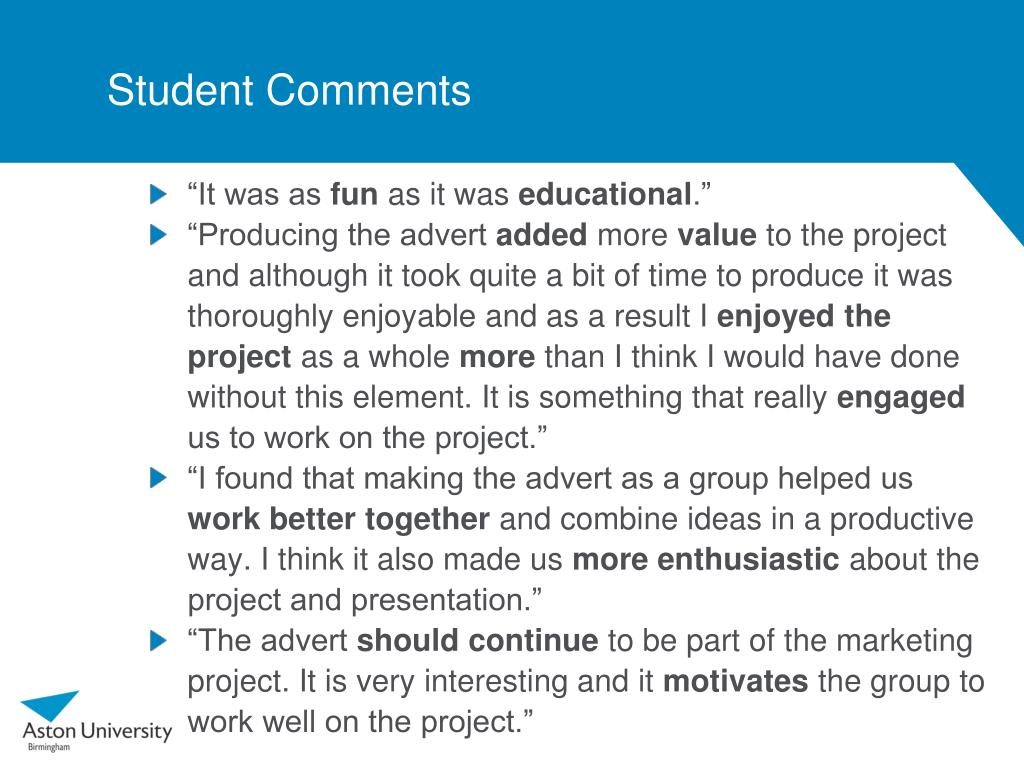Click the bold word added
Image resolution: width=1024 pixels, height=768 pixels.
541,235
